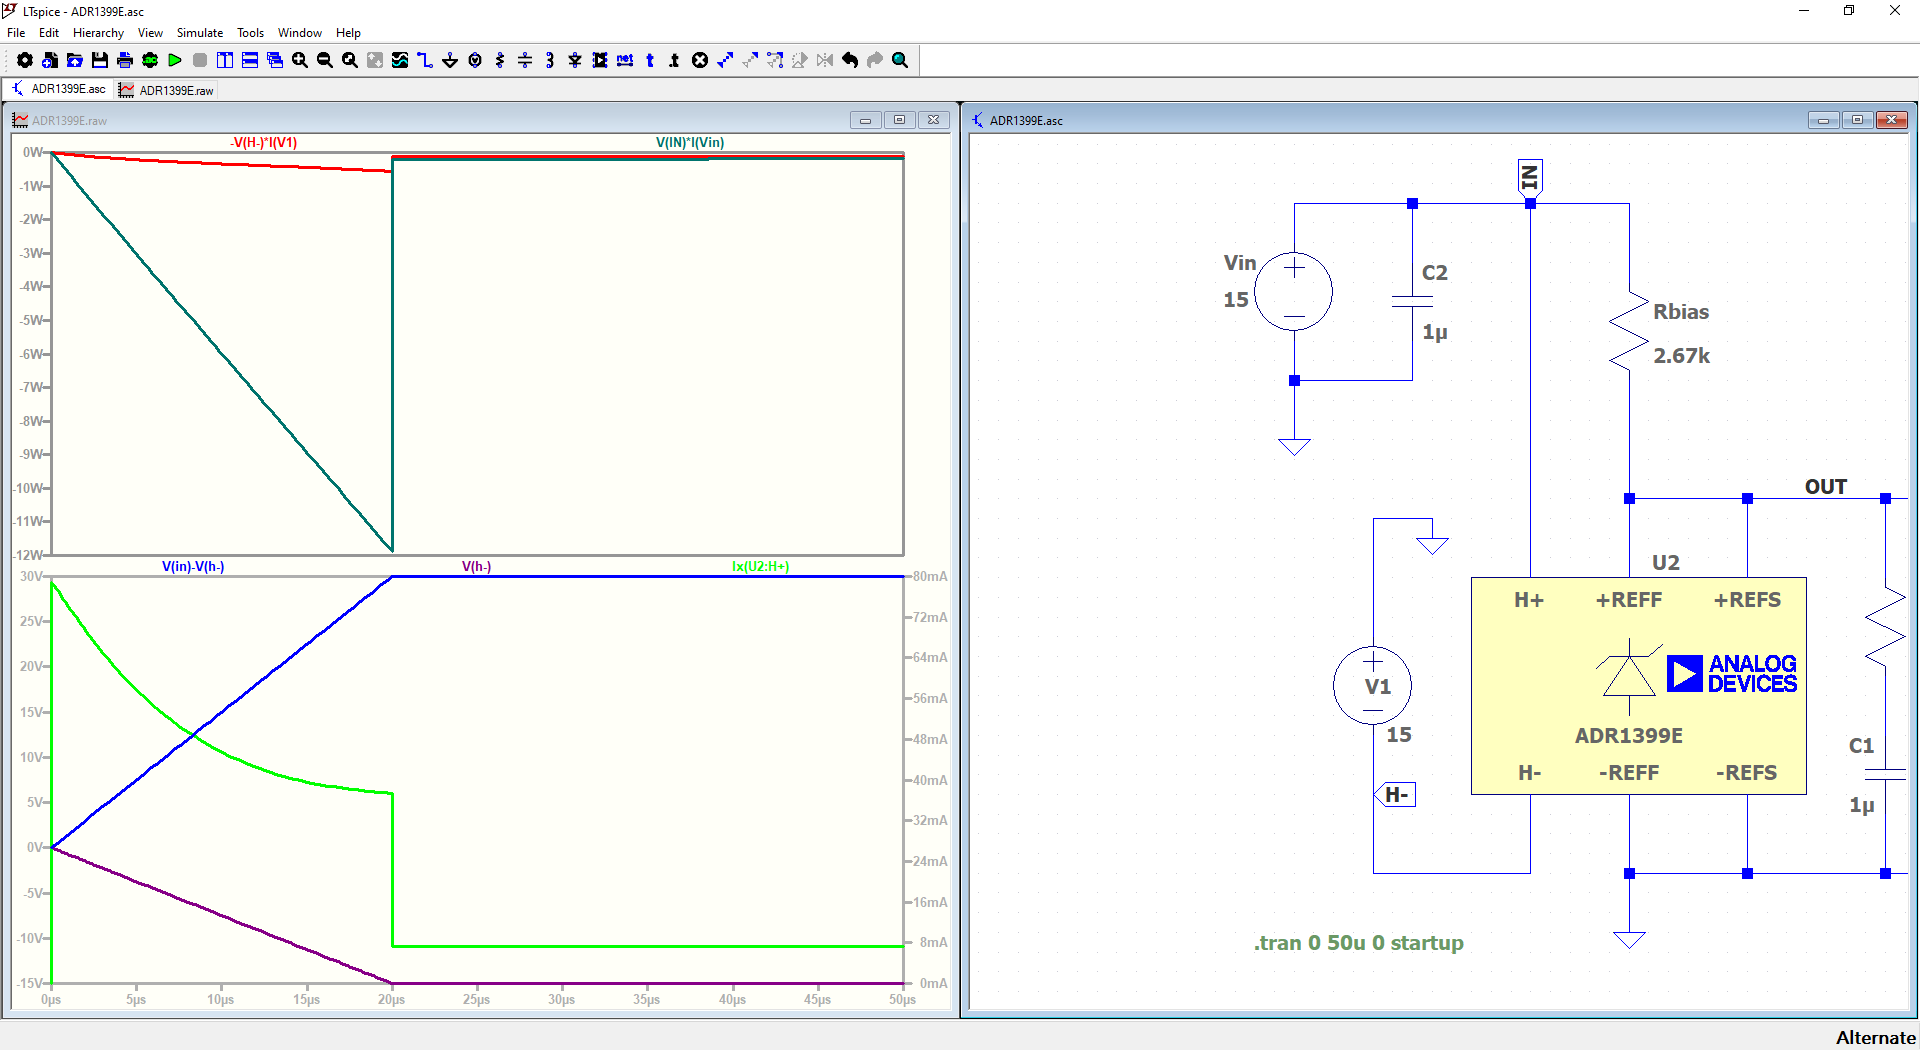
Task: Select the Ix(U2:H+) trace label
Action: 760,567
